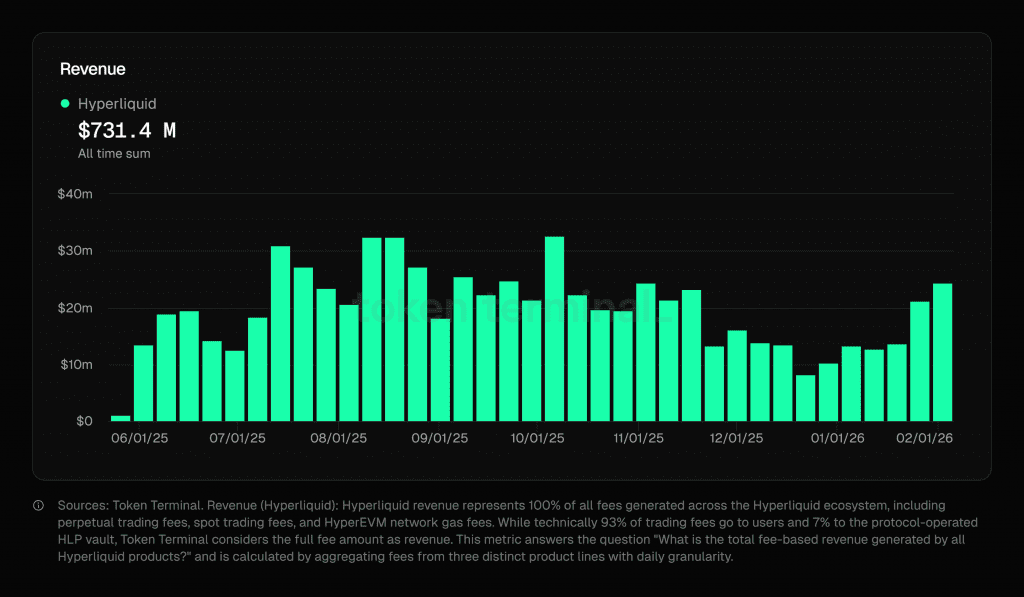Select the 10/01/25 date axis label
Viewport: 1024px width, 597px height.
click(x=538, y=438)
